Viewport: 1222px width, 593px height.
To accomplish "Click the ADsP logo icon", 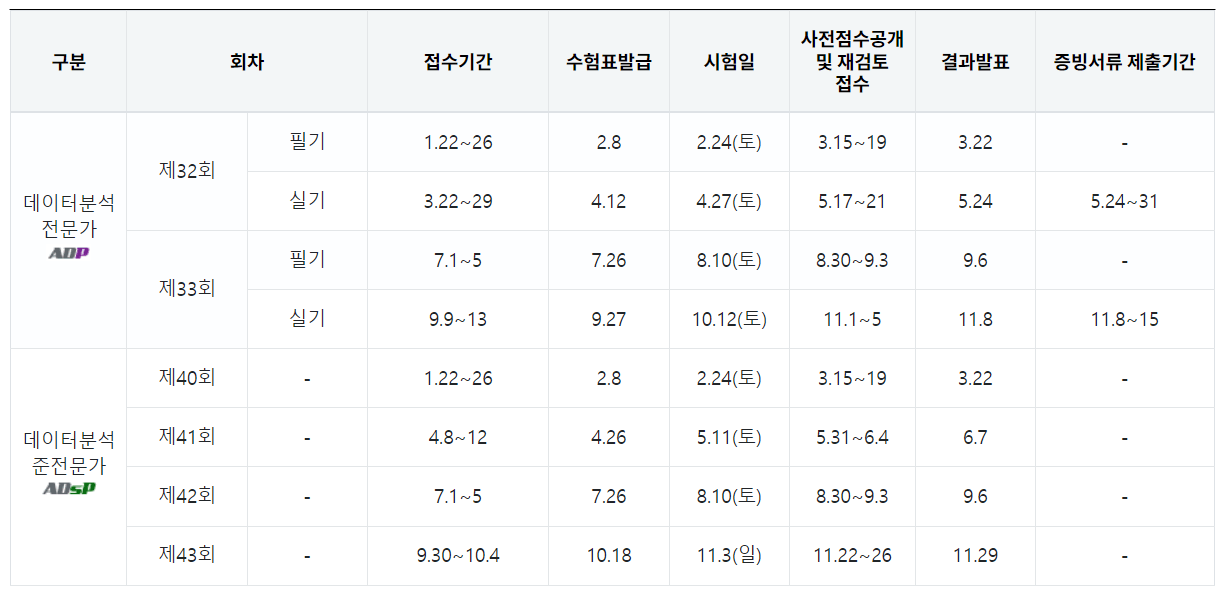I will click(x=69, y=489).
